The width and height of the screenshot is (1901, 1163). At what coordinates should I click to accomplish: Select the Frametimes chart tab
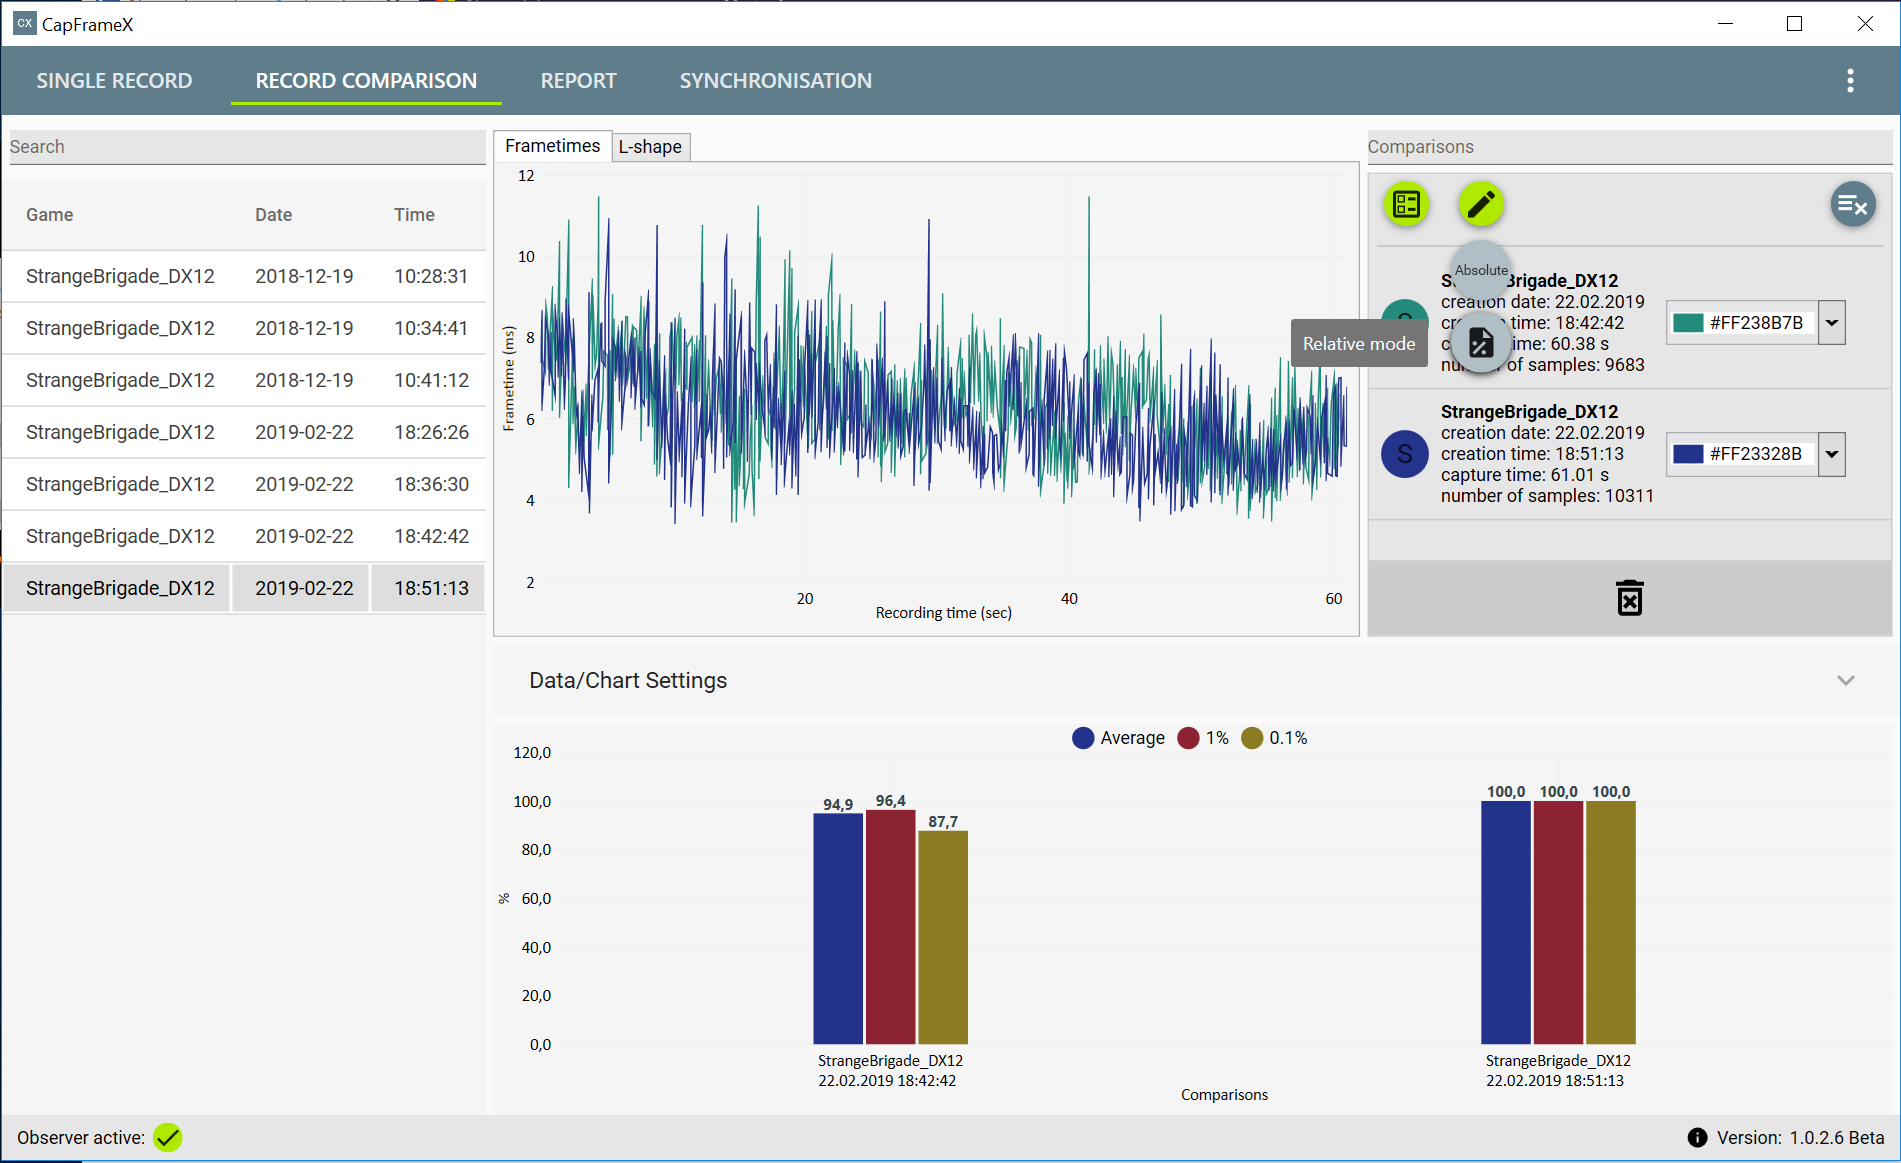click(552, 146)
